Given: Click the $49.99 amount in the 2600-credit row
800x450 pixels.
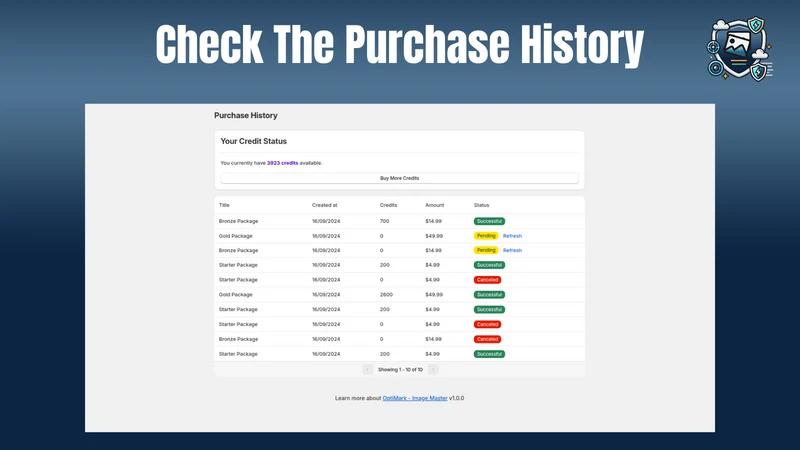Looking at the screenshot, I should tap(434, 294).
